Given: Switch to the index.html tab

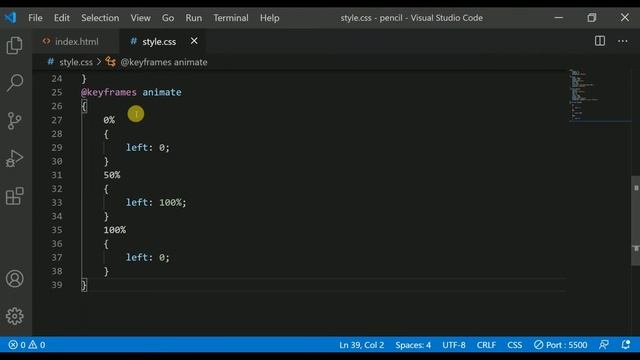Looking at the screenshot, I should click(76, 41).
